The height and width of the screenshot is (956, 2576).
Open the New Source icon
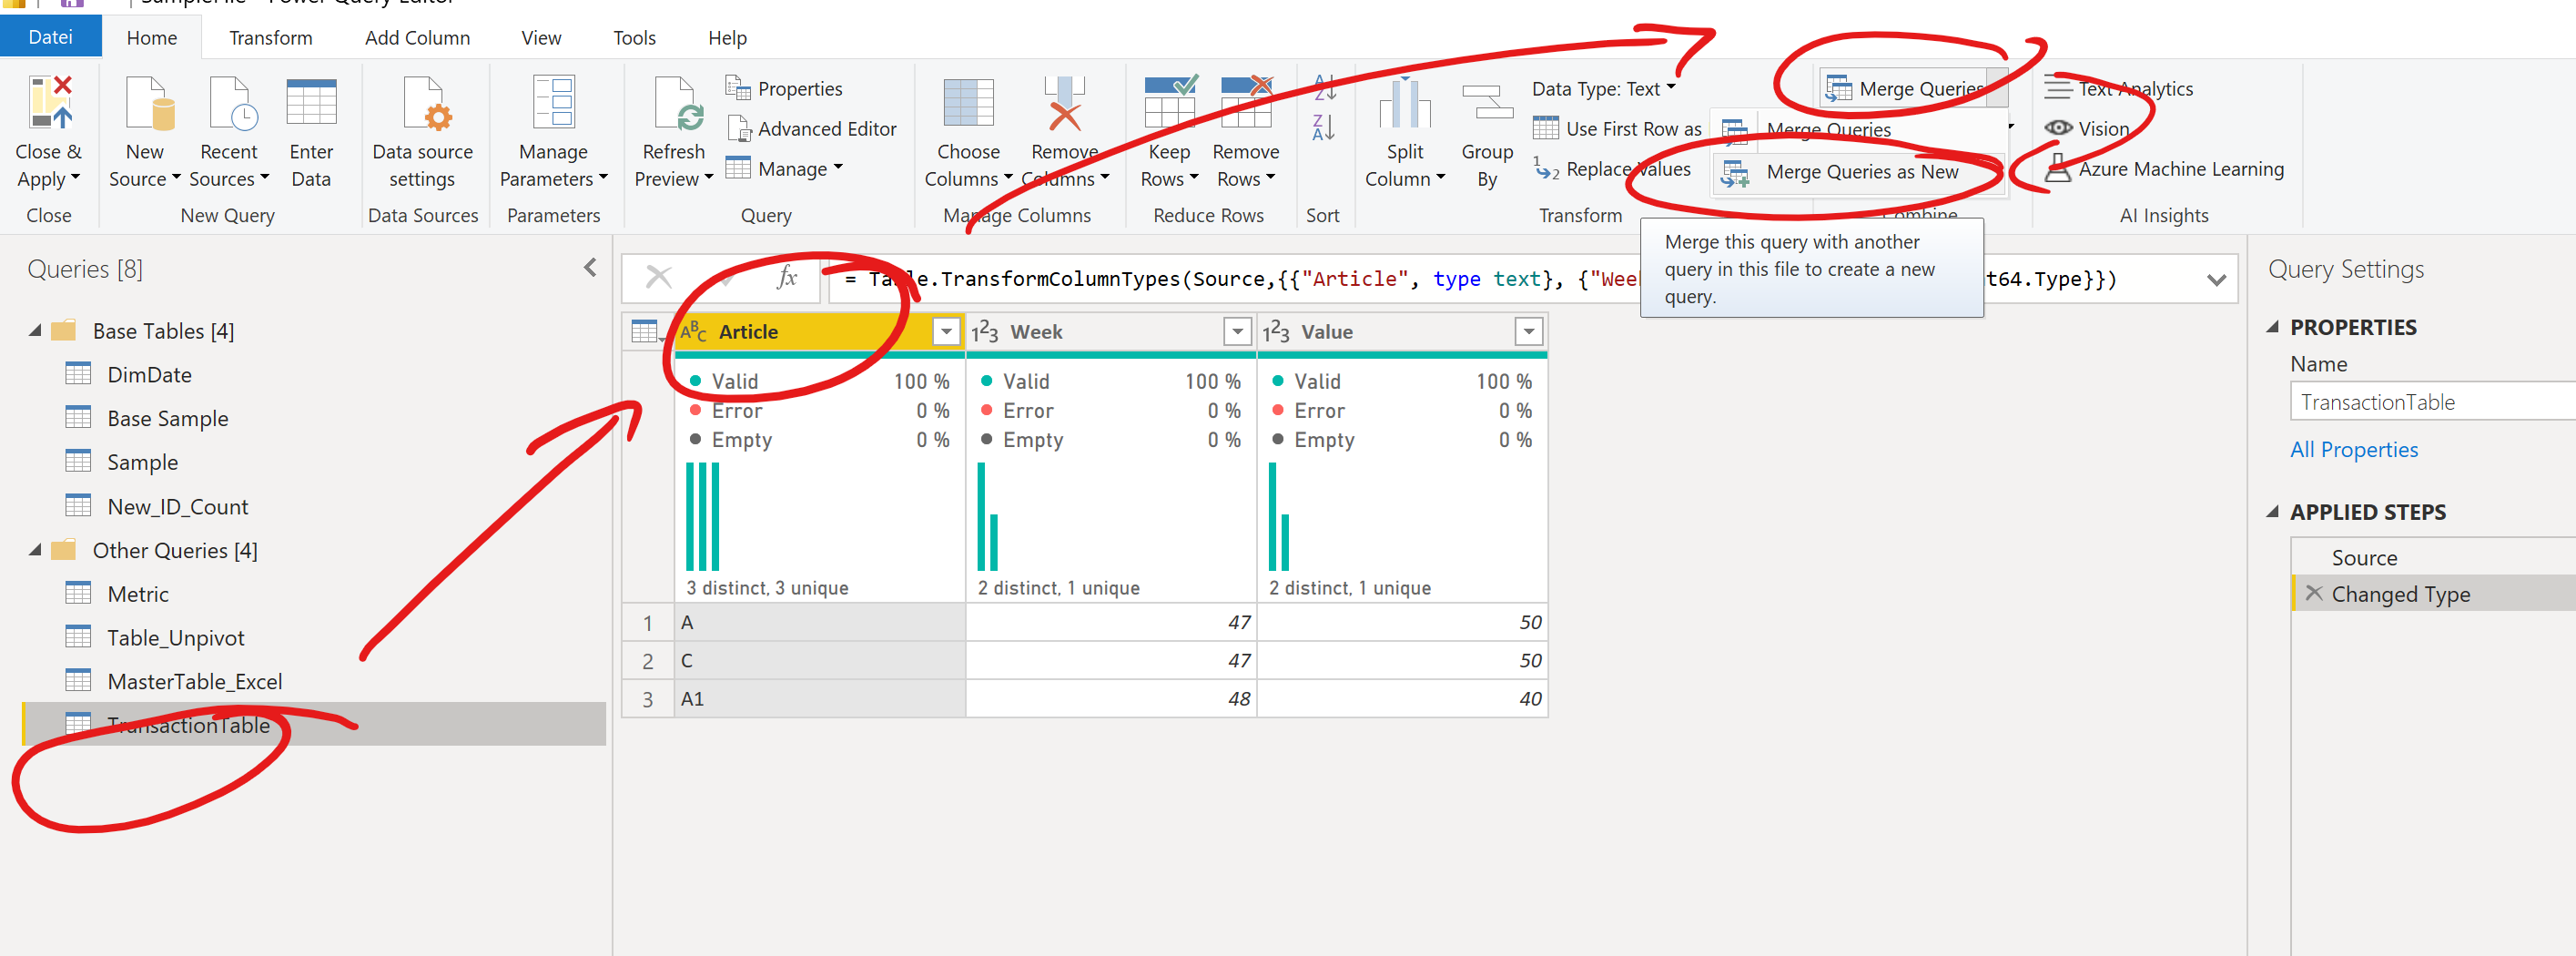tap(150, 103)
